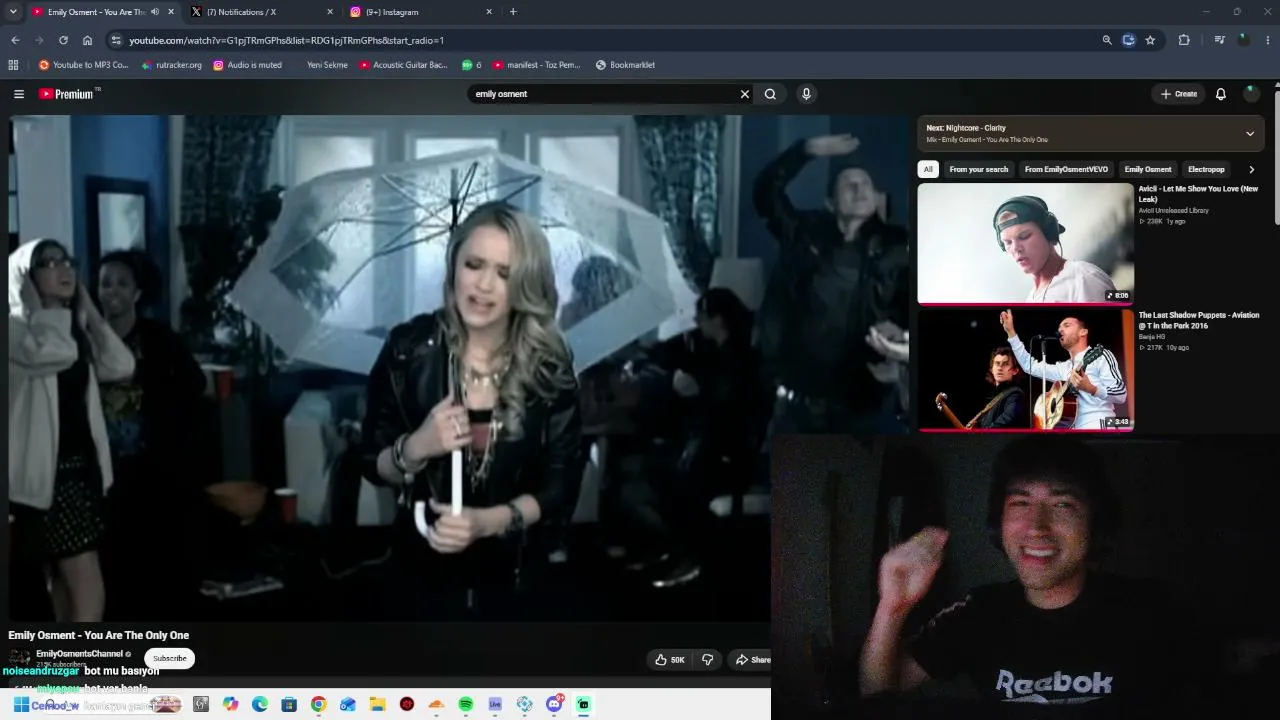Open Chrome tab search dropdown
1280x720 pixels.
pos(13,12)
